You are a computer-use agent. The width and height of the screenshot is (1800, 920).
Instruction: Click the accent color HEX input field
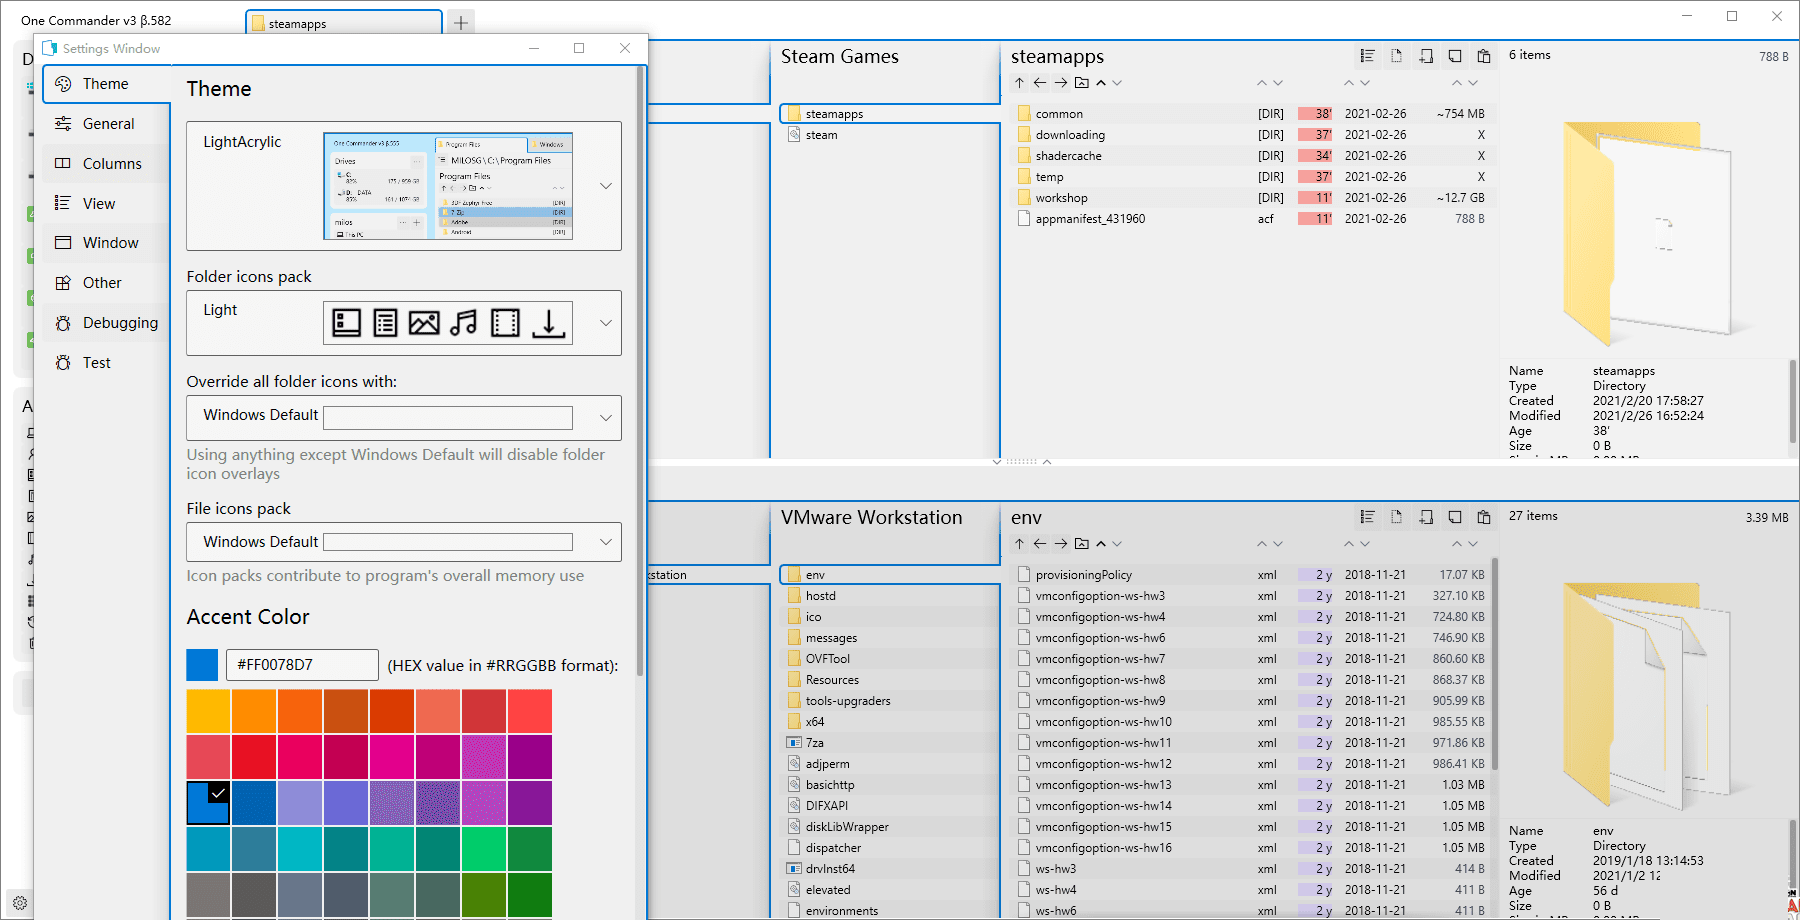click(x=302, y=665)
